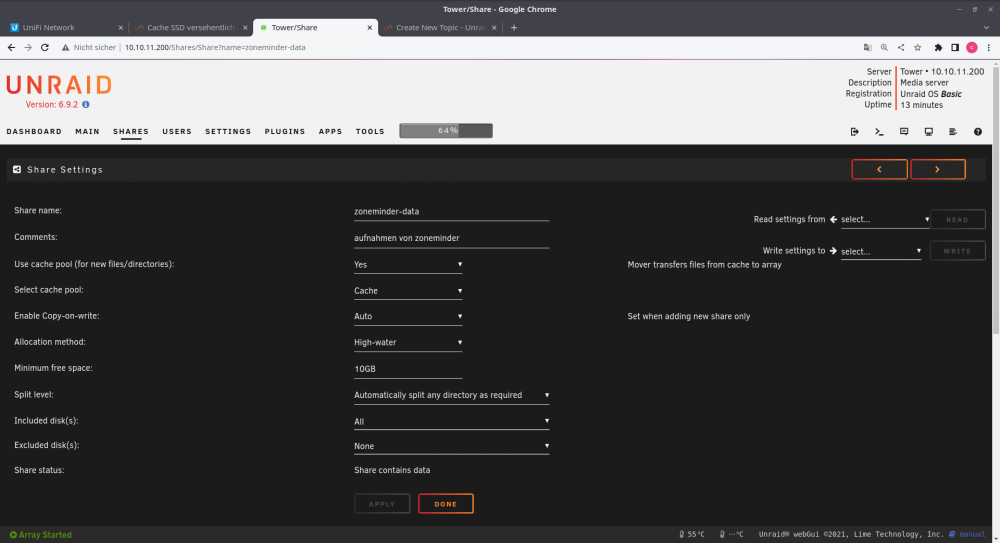Viewport: 1000px width, 543px height.
Task: Open the Allocation method dropdown
Action: (x=408, y=343)
